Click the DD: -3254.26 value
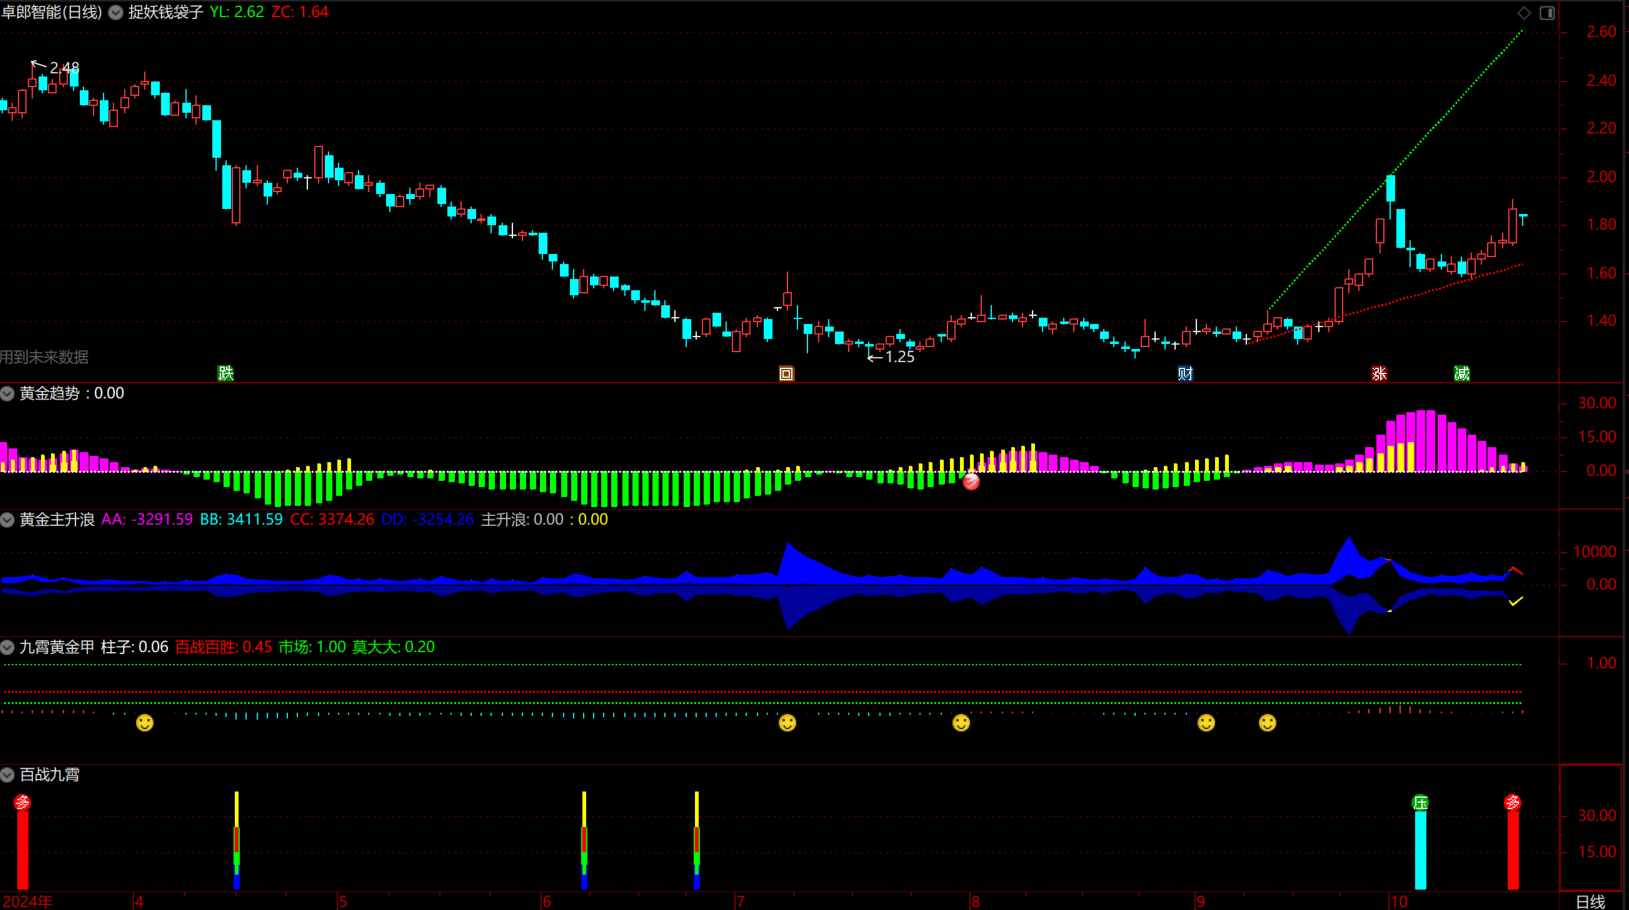Viewport: 1629px width, 910px height. click(x=427, y=520)
